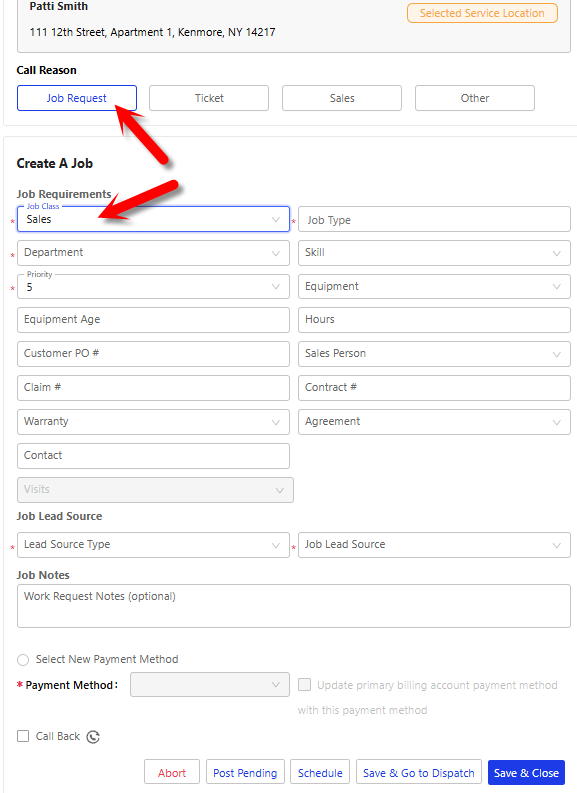Click the Warranty chevron icon
Viewport: 577px width, 793px height.
coord(276,422)
